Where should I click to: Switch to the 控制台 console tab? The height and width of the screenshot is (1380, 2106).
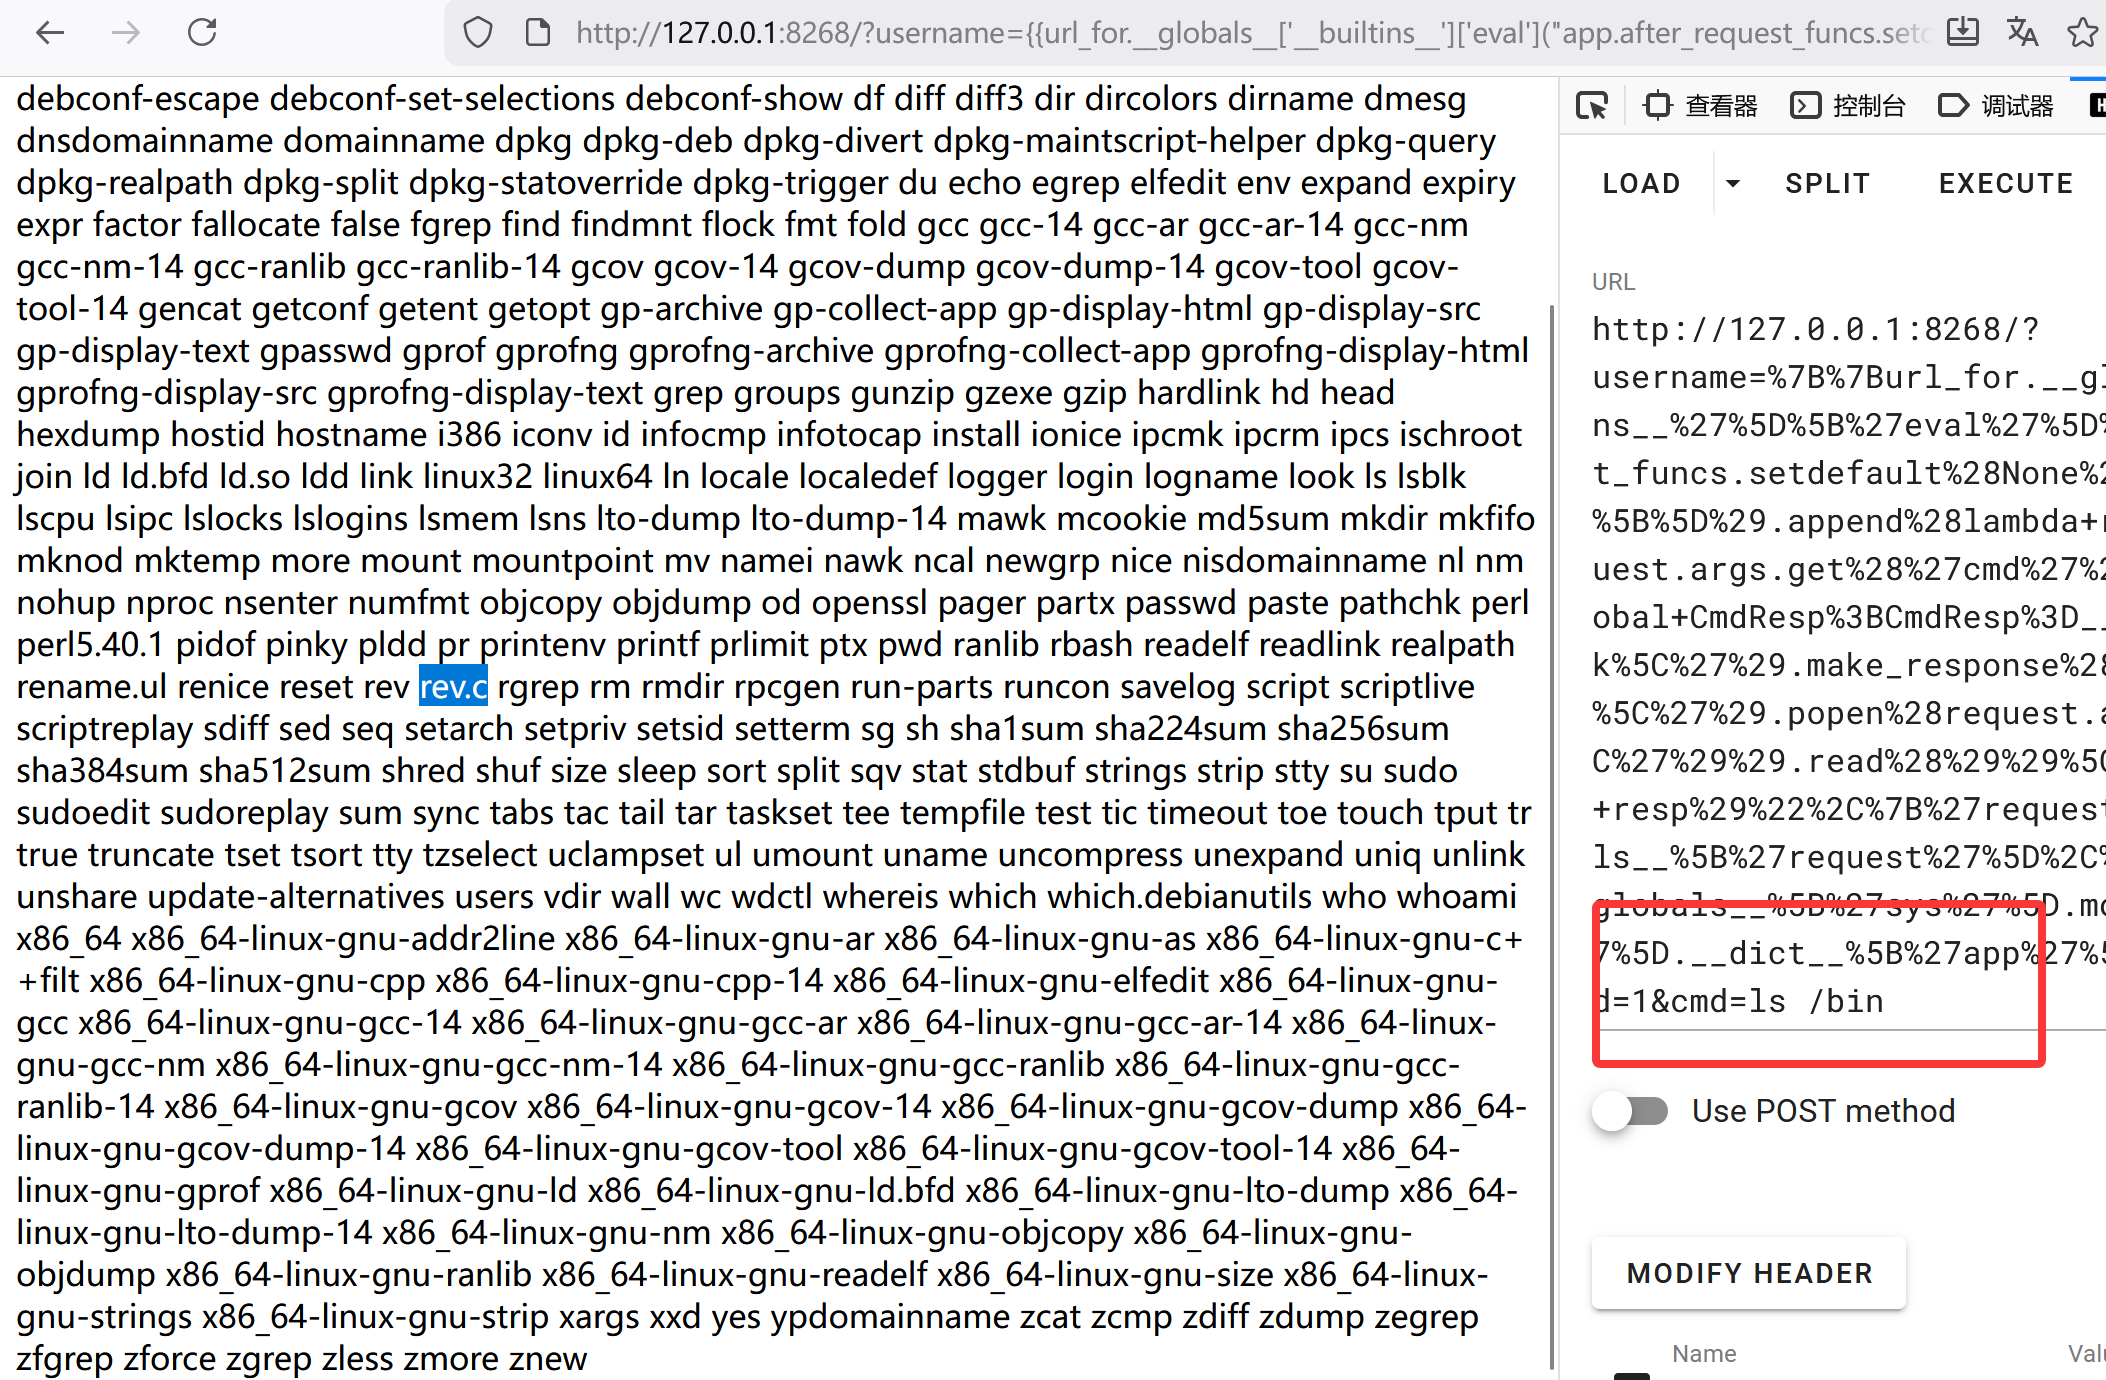(x=1849, y=105)
